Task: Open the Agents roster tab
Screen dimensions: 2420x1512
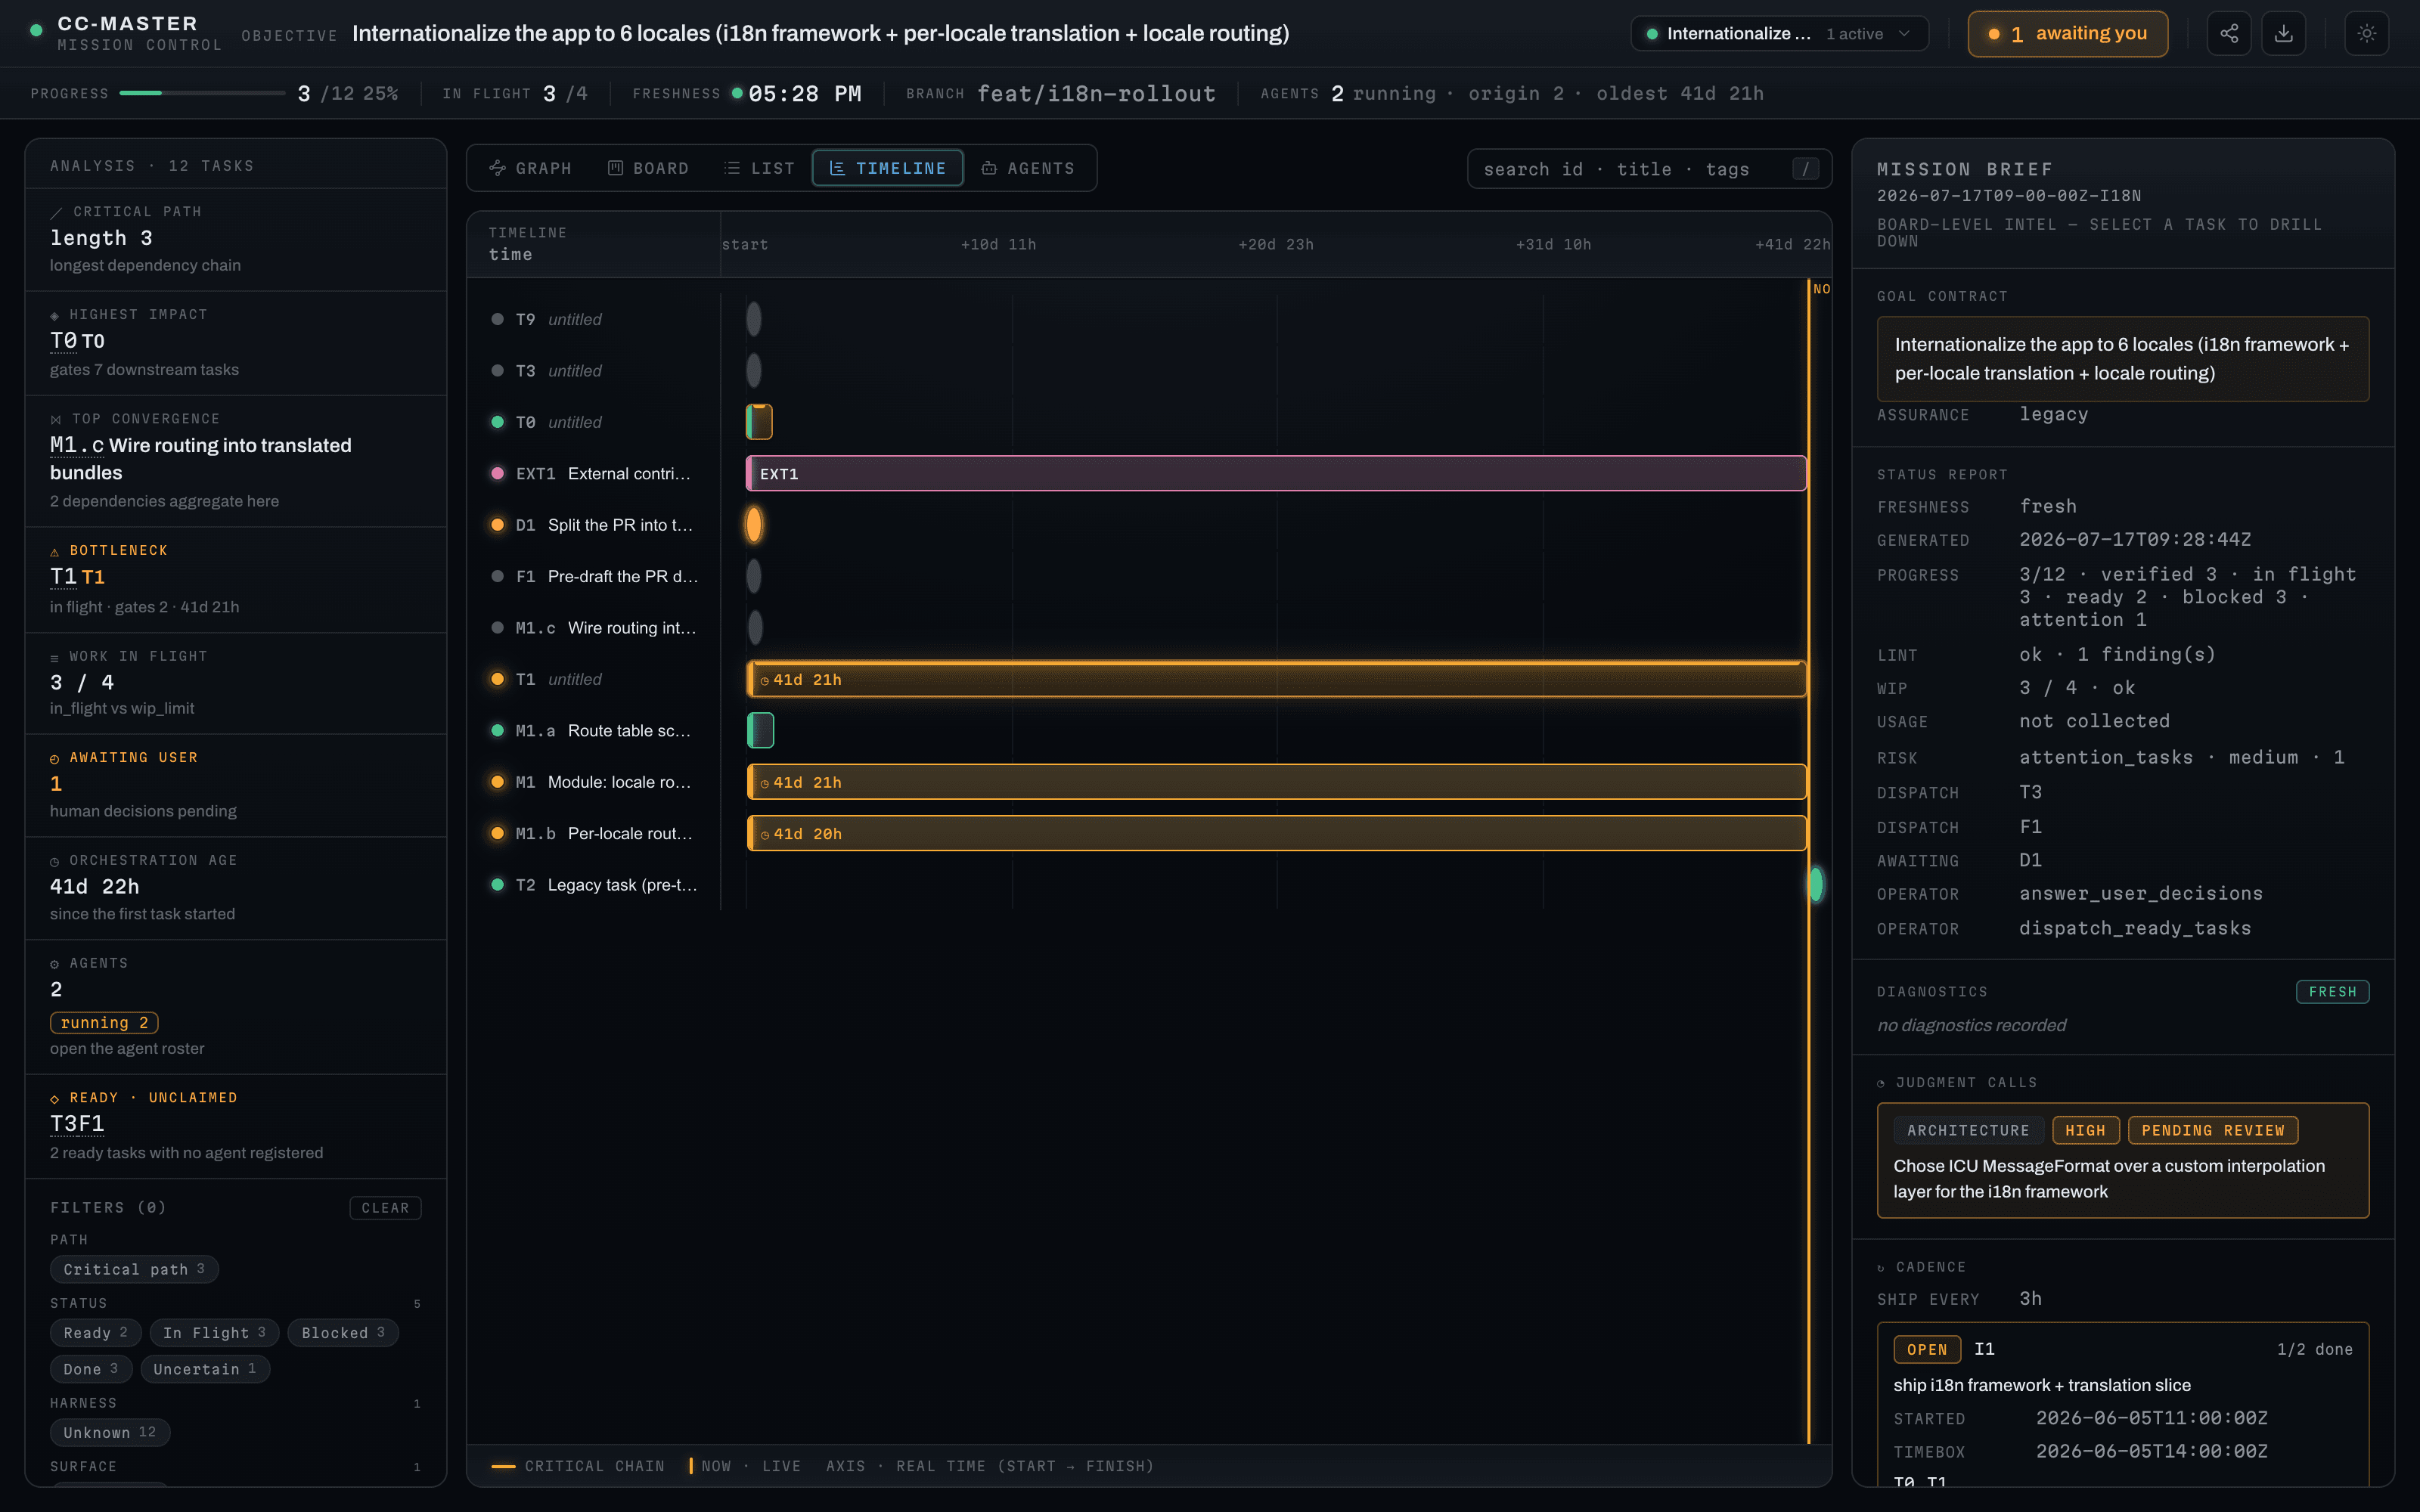Action: coord(1028,168)
